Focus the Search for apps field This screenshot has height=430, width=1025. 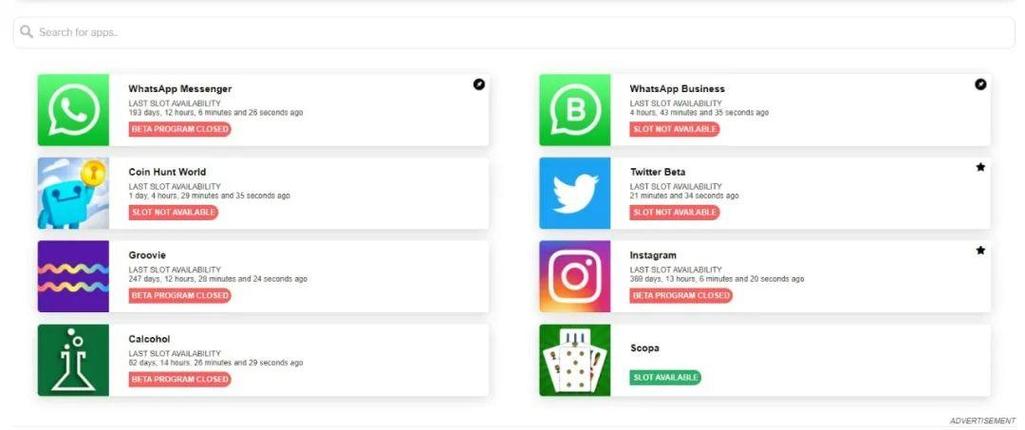(x=514, y=32)
